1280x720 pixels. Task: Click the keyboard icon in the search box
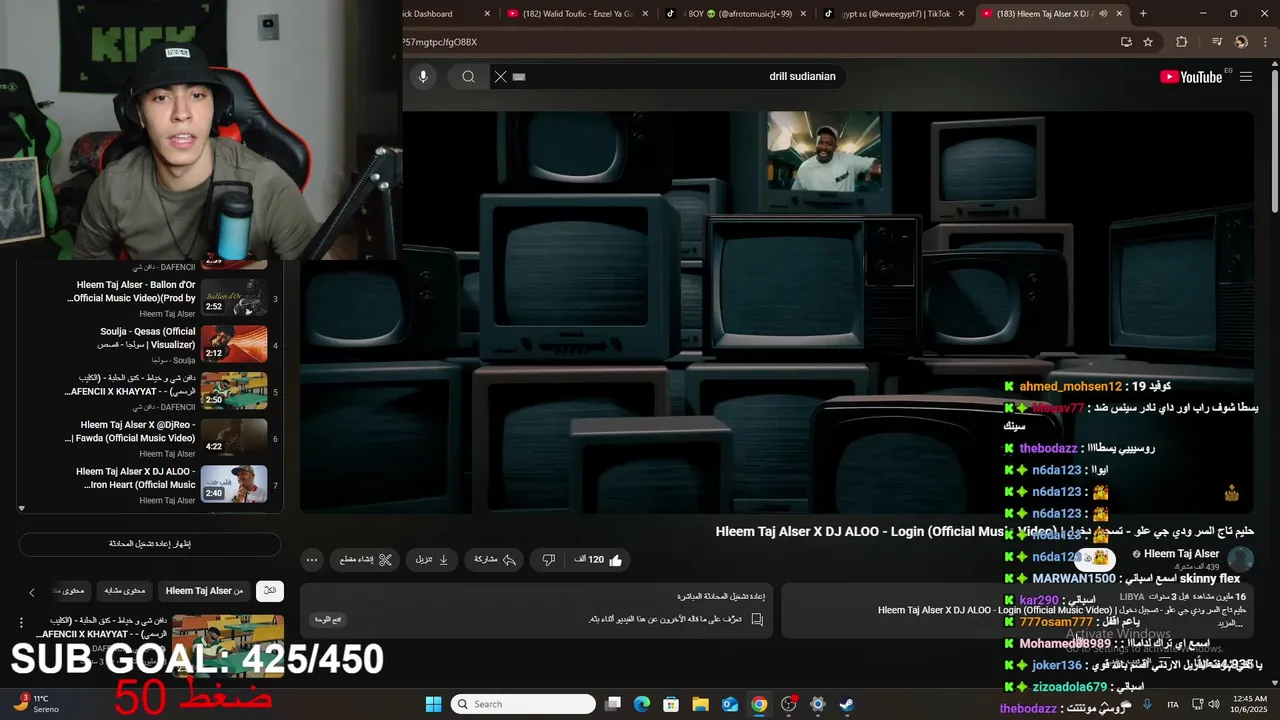click(x=519, y=77)
